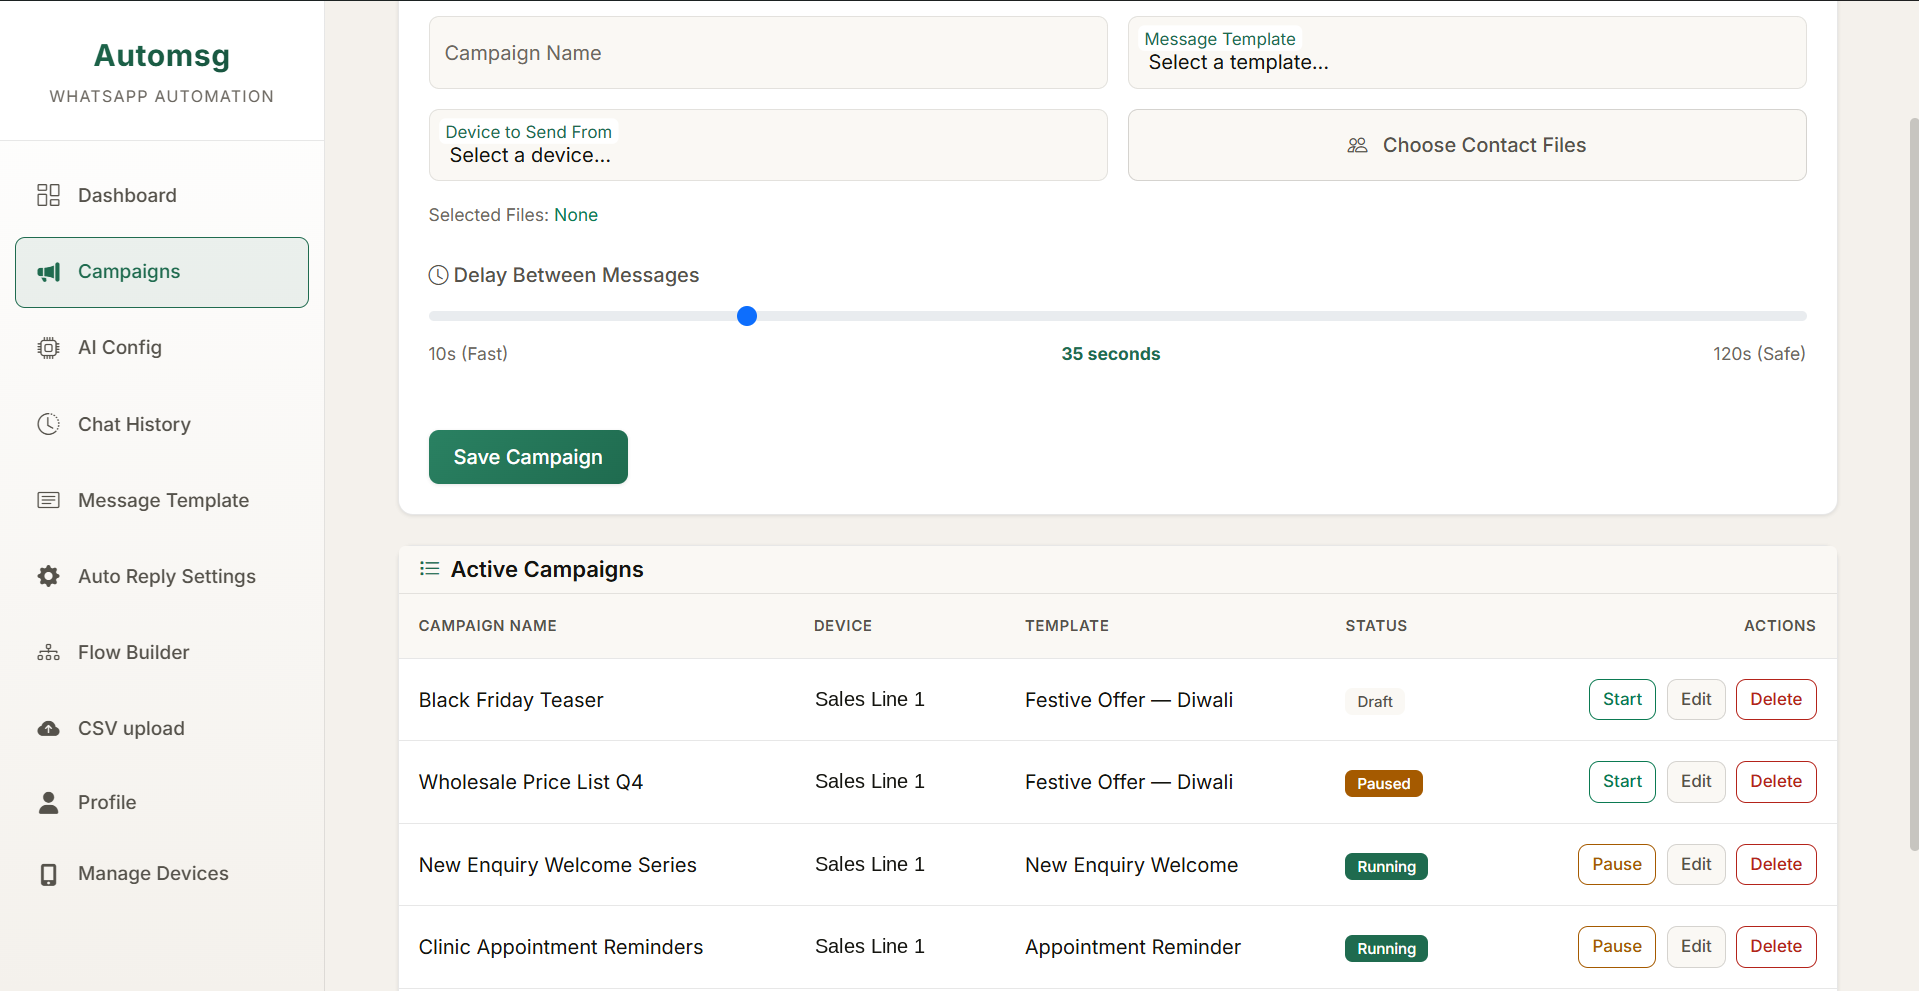Click the Flow Builder diagram icon
Image resolution: width=1919 pixels, height=991 pixels.
tap(48, 653)
